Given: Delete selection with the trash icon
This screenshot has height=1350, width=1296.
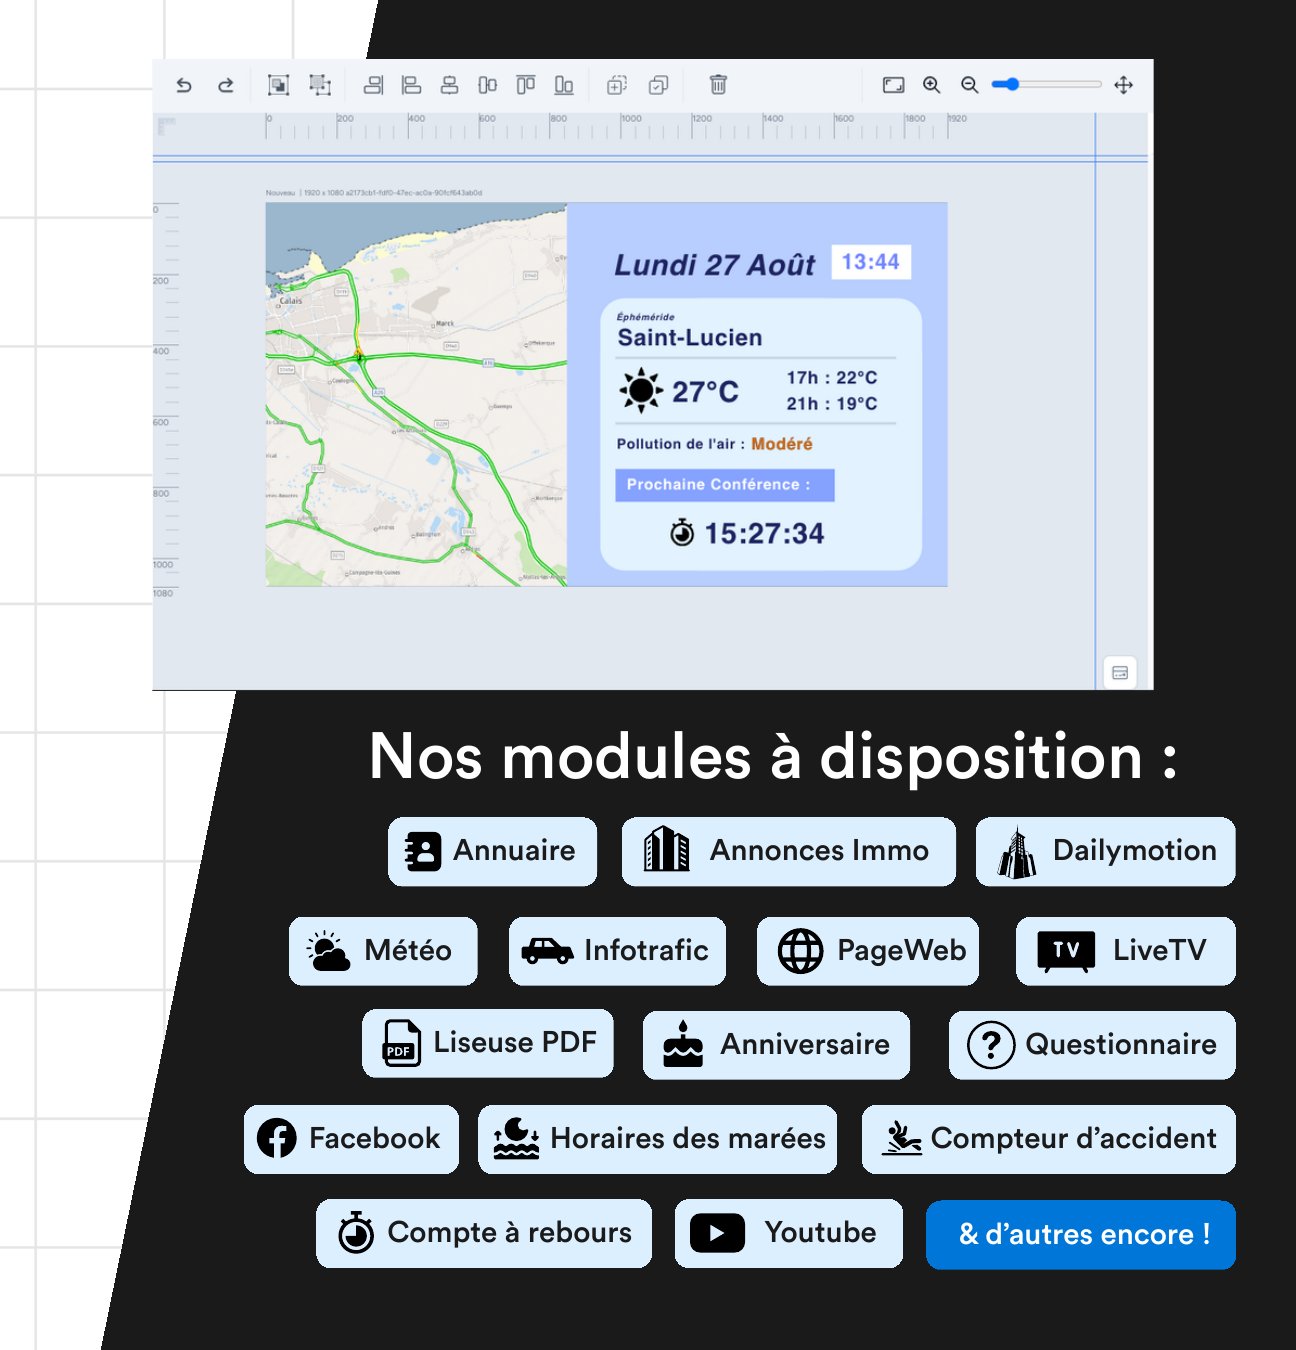Looking at the screenshot, I should pyautogui.click(x=718, y=85).
